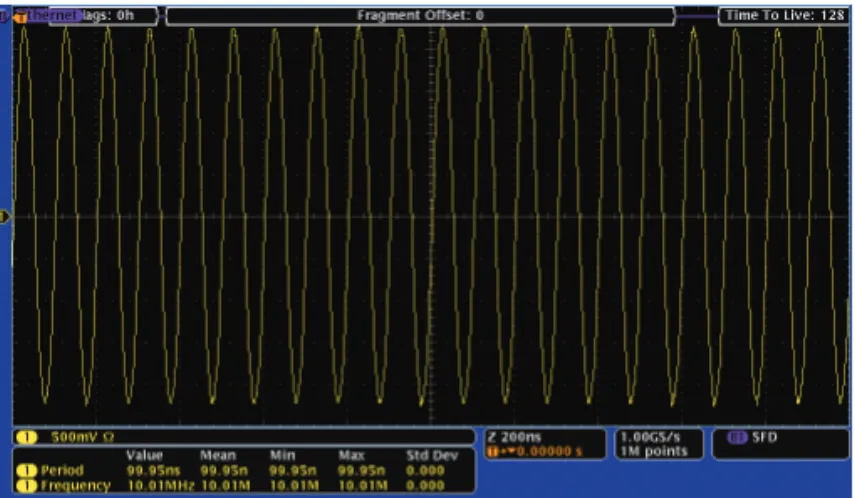Click the Frequency Min value 10.01M
Screen dimensions: 855x498
[294, 485]
